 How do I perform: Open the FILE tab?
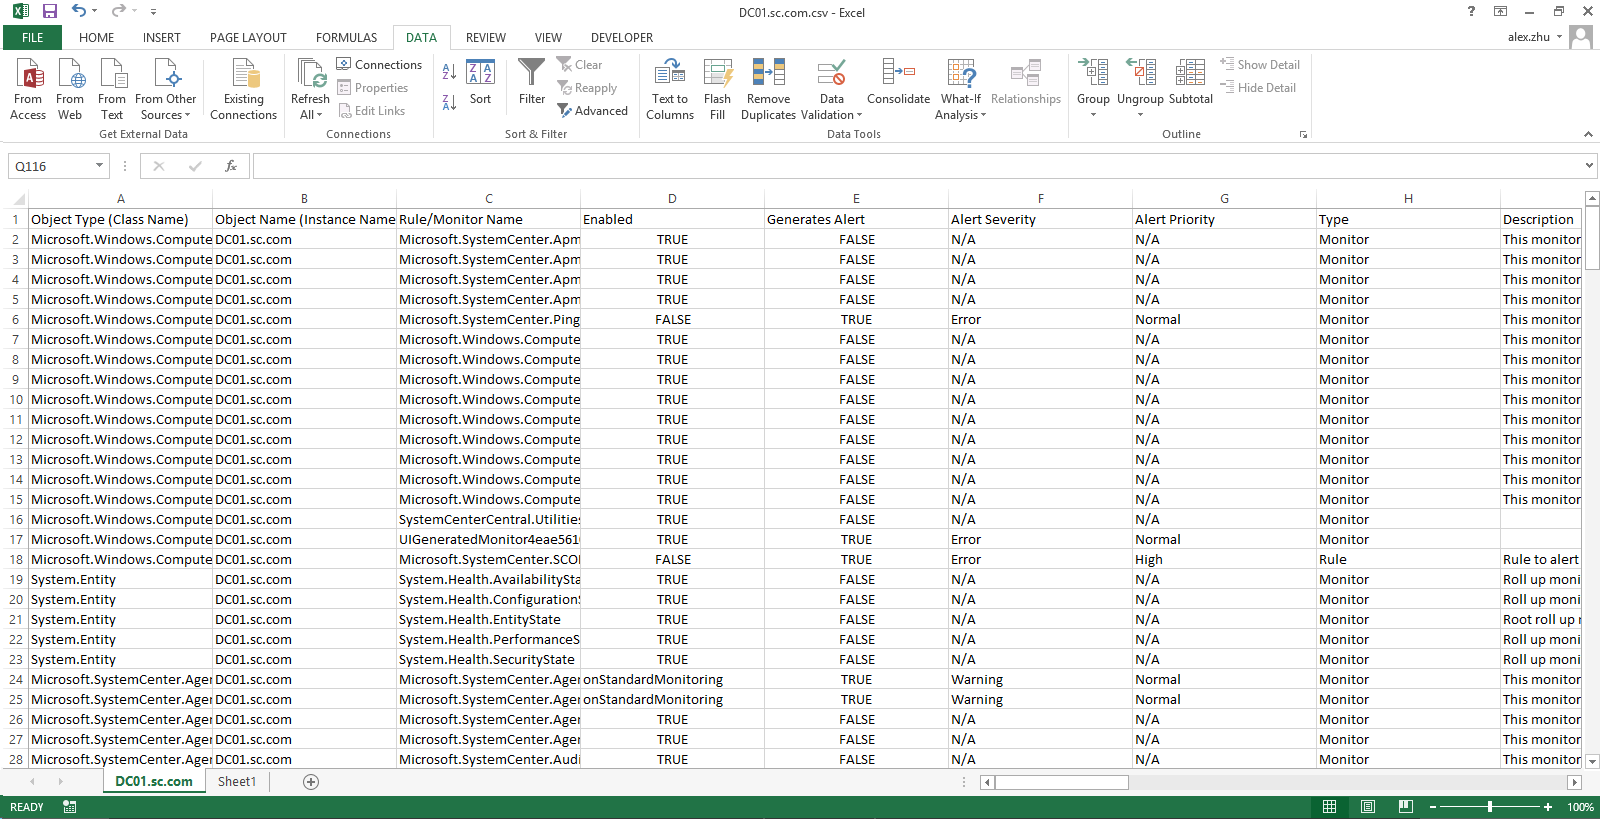(32, 37)
